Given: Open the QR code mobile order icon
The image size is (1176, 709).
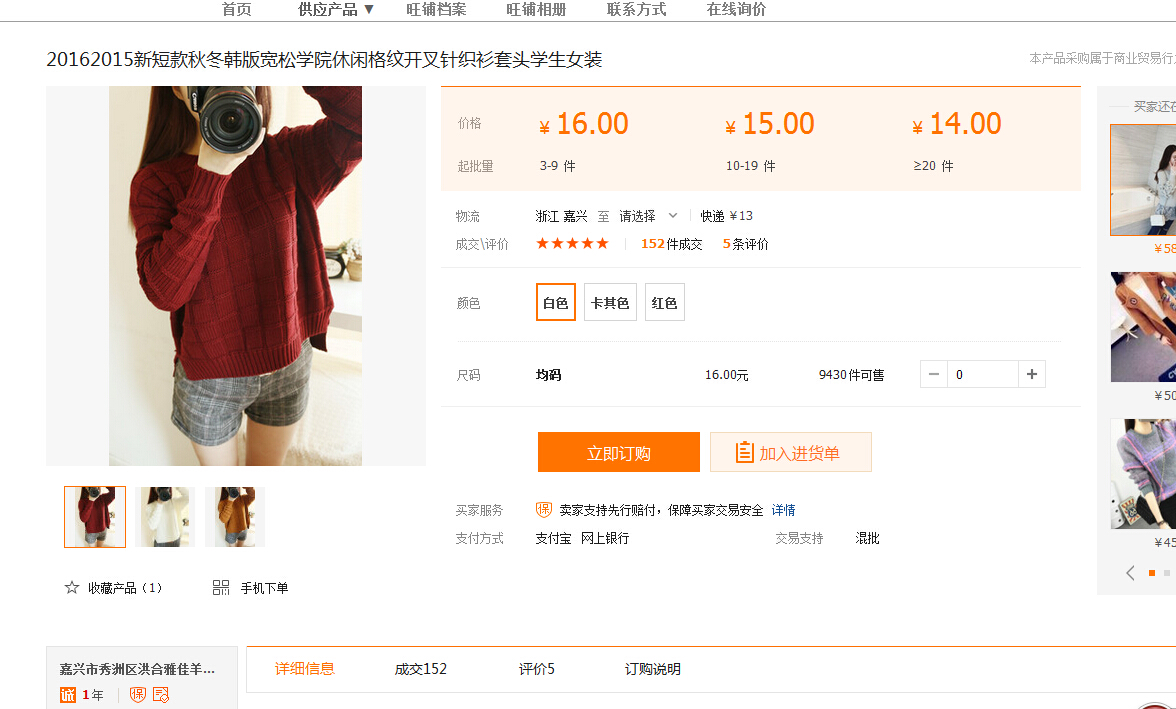Looking at the screenshot, I should coord(220,587).
